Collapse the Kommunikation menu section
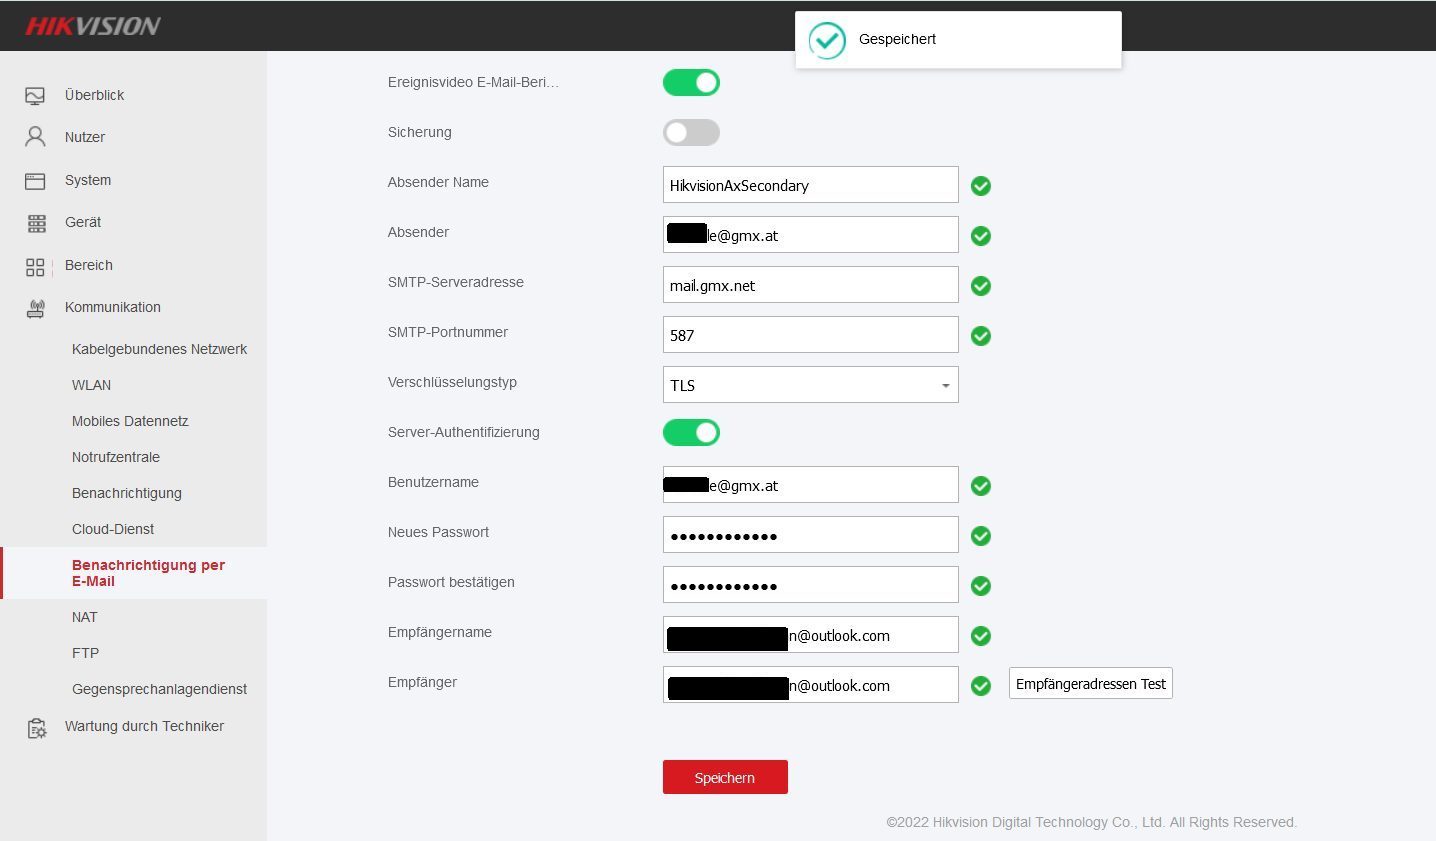The image size is (1436, 841). (x=112, y=307)
